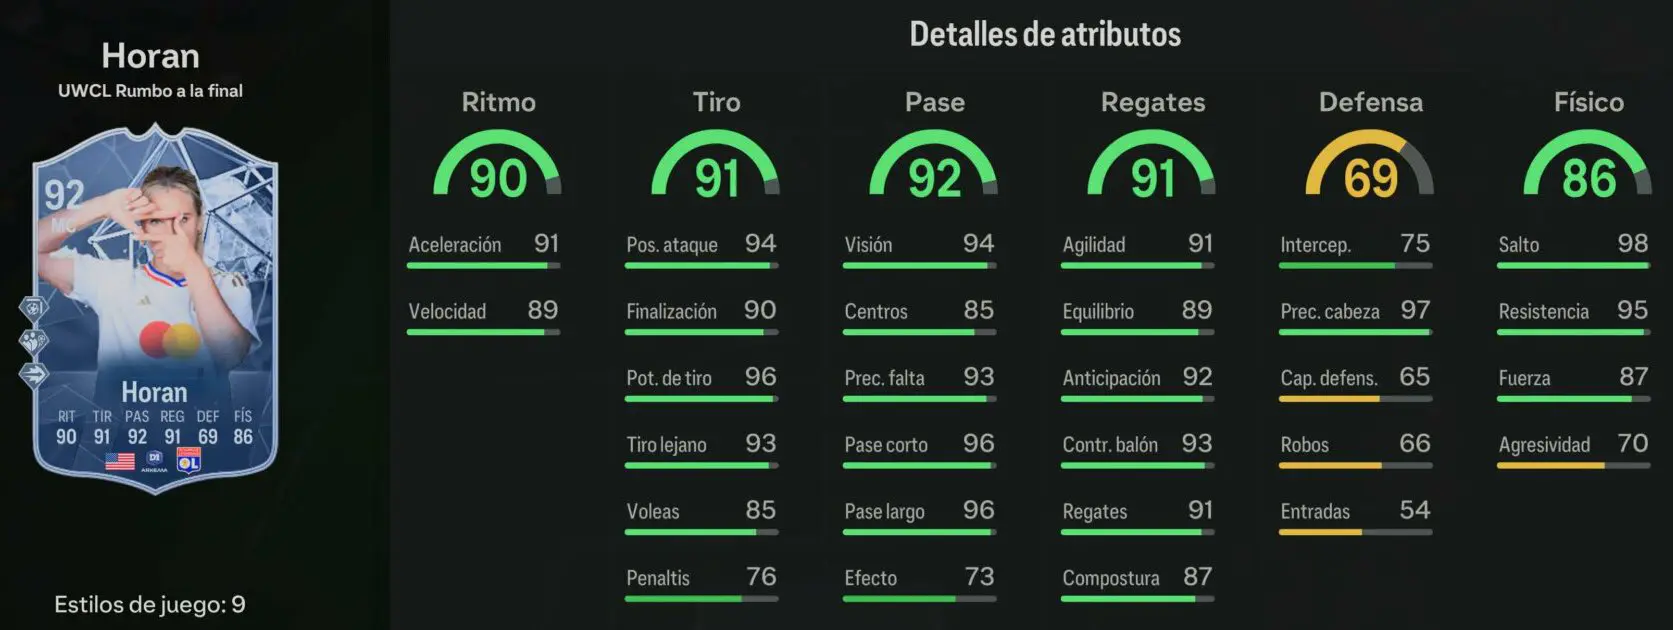Select the Penaltis 76 attribute row
This screenshot has height=630, width=1673.
coord(701,582)
